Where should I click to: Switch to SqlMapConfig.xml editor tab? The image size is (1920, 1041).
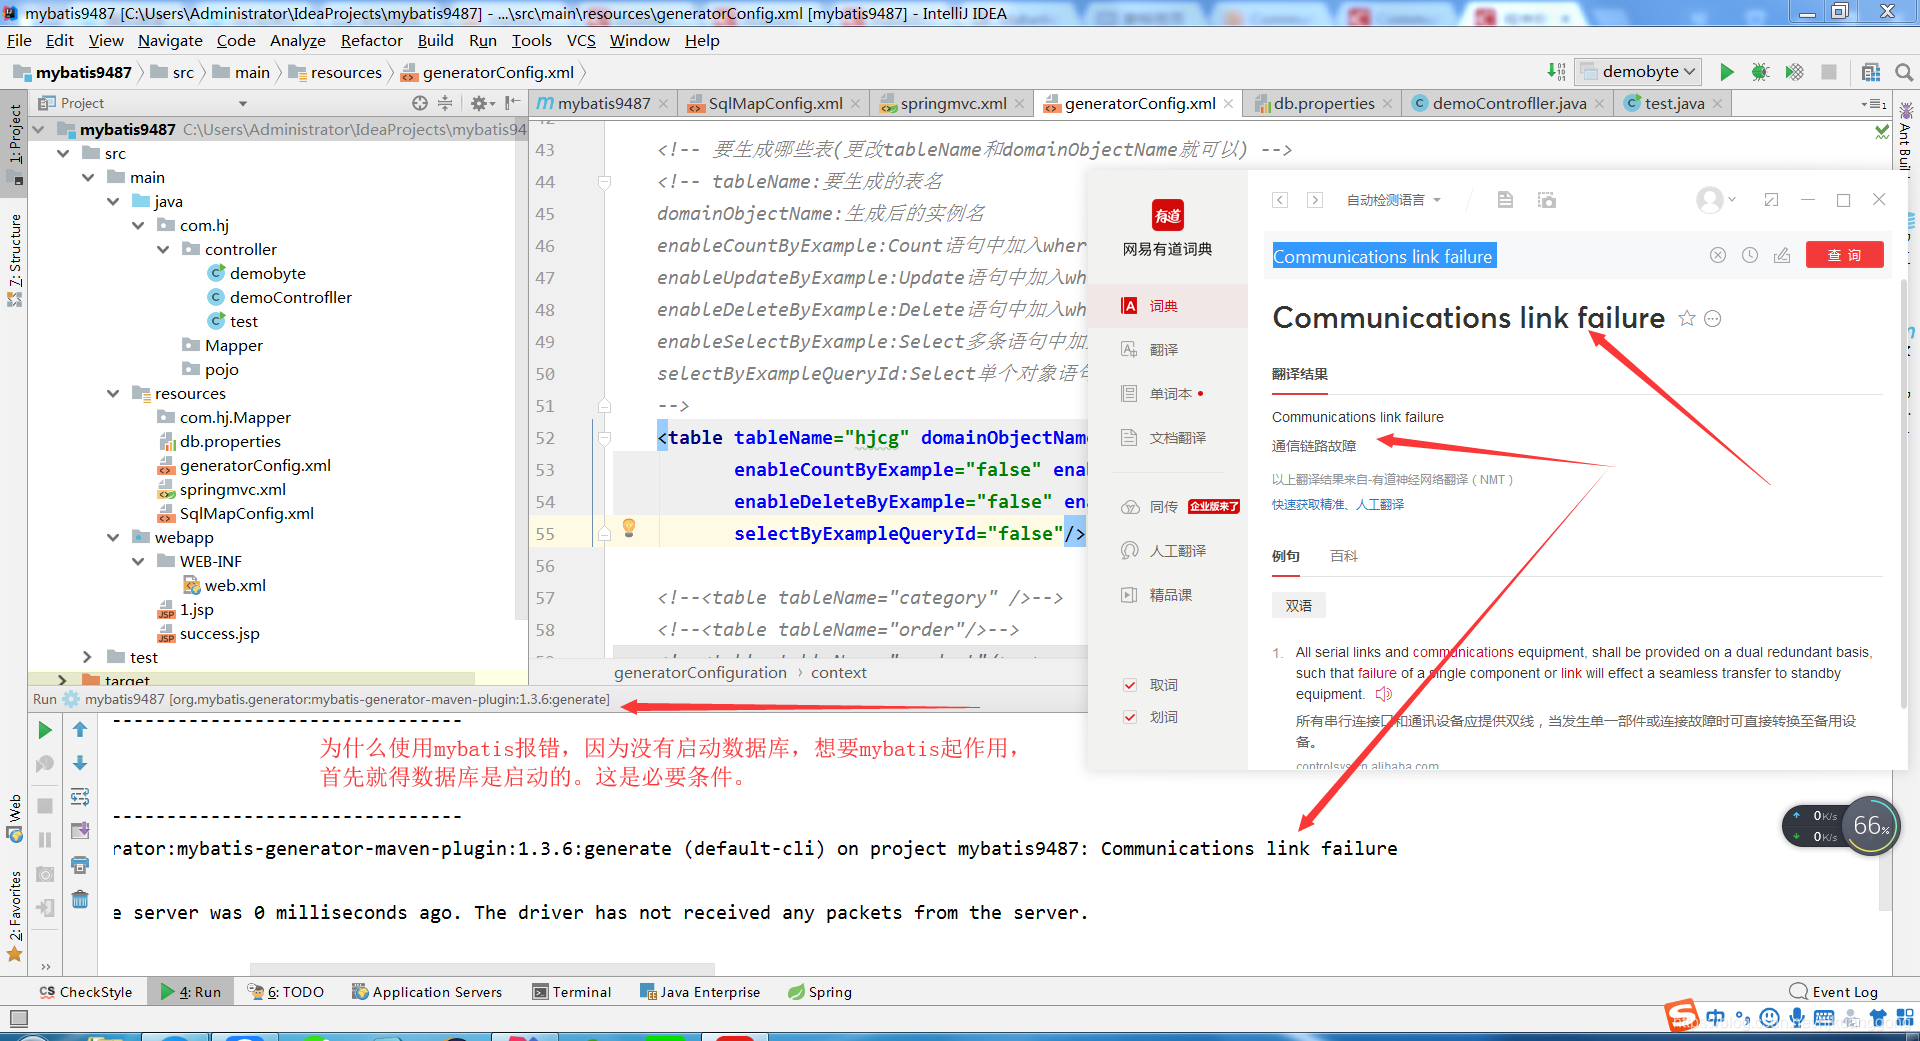point(774,103)
